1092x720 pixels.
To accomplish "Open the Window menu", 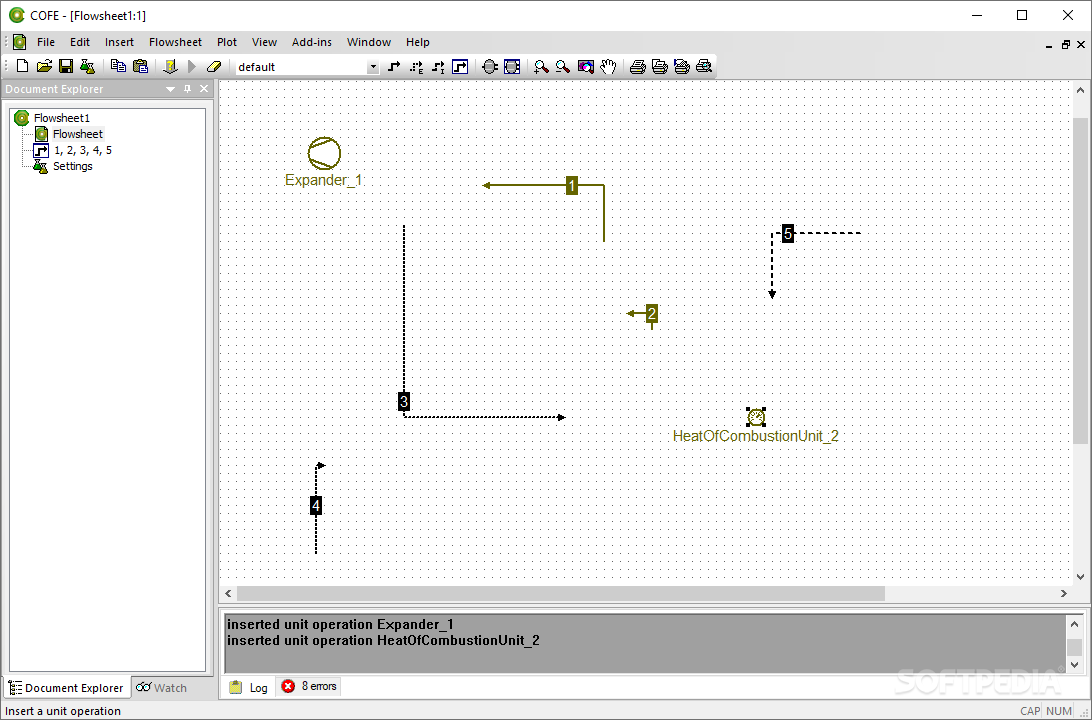I will pos(368,42).
